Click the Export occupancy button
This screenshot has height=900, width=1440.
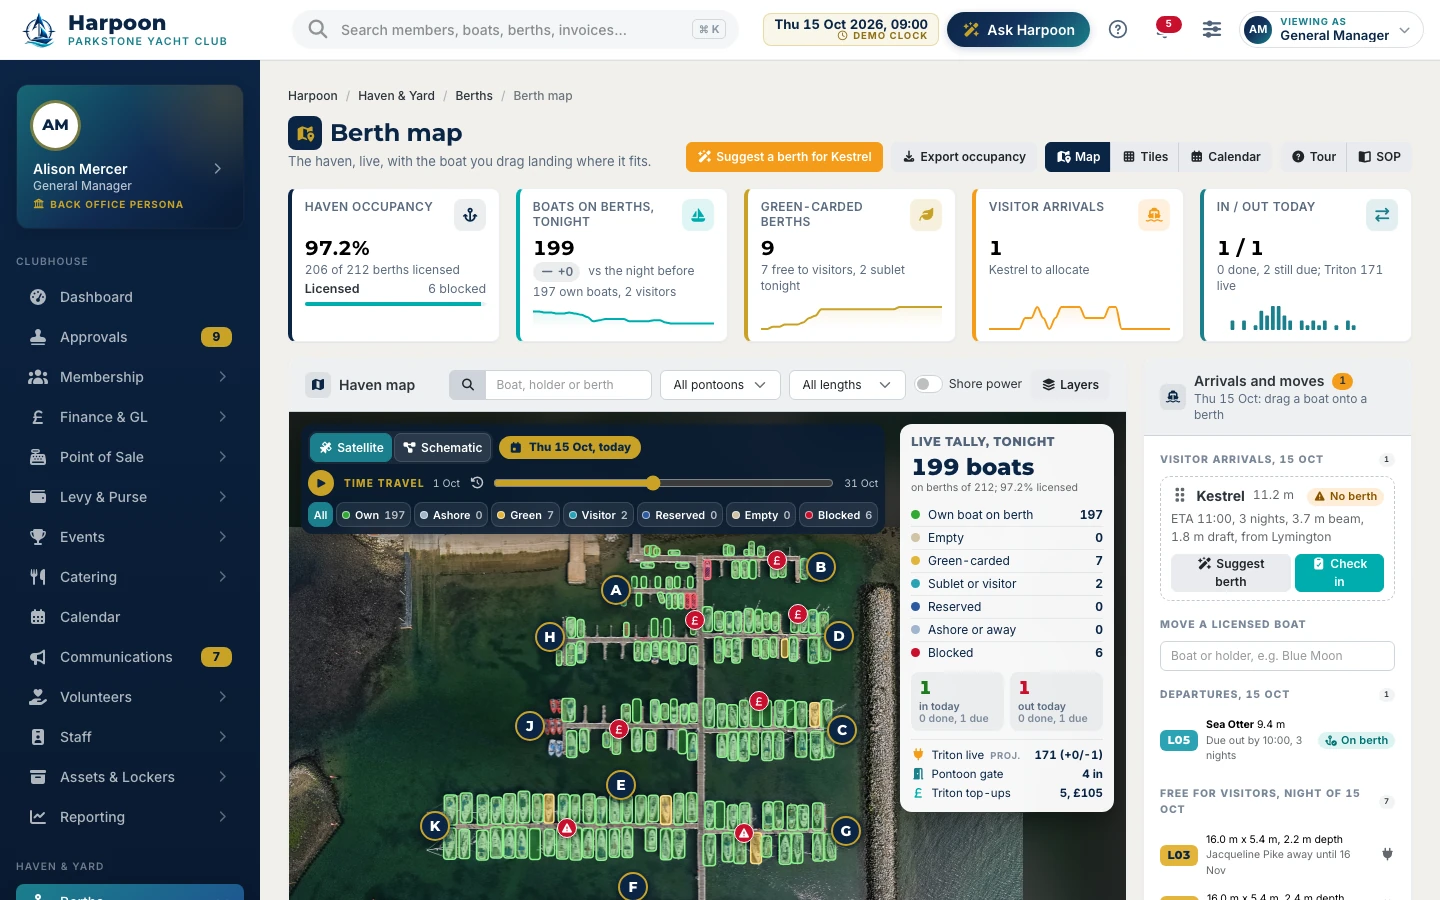964,157
